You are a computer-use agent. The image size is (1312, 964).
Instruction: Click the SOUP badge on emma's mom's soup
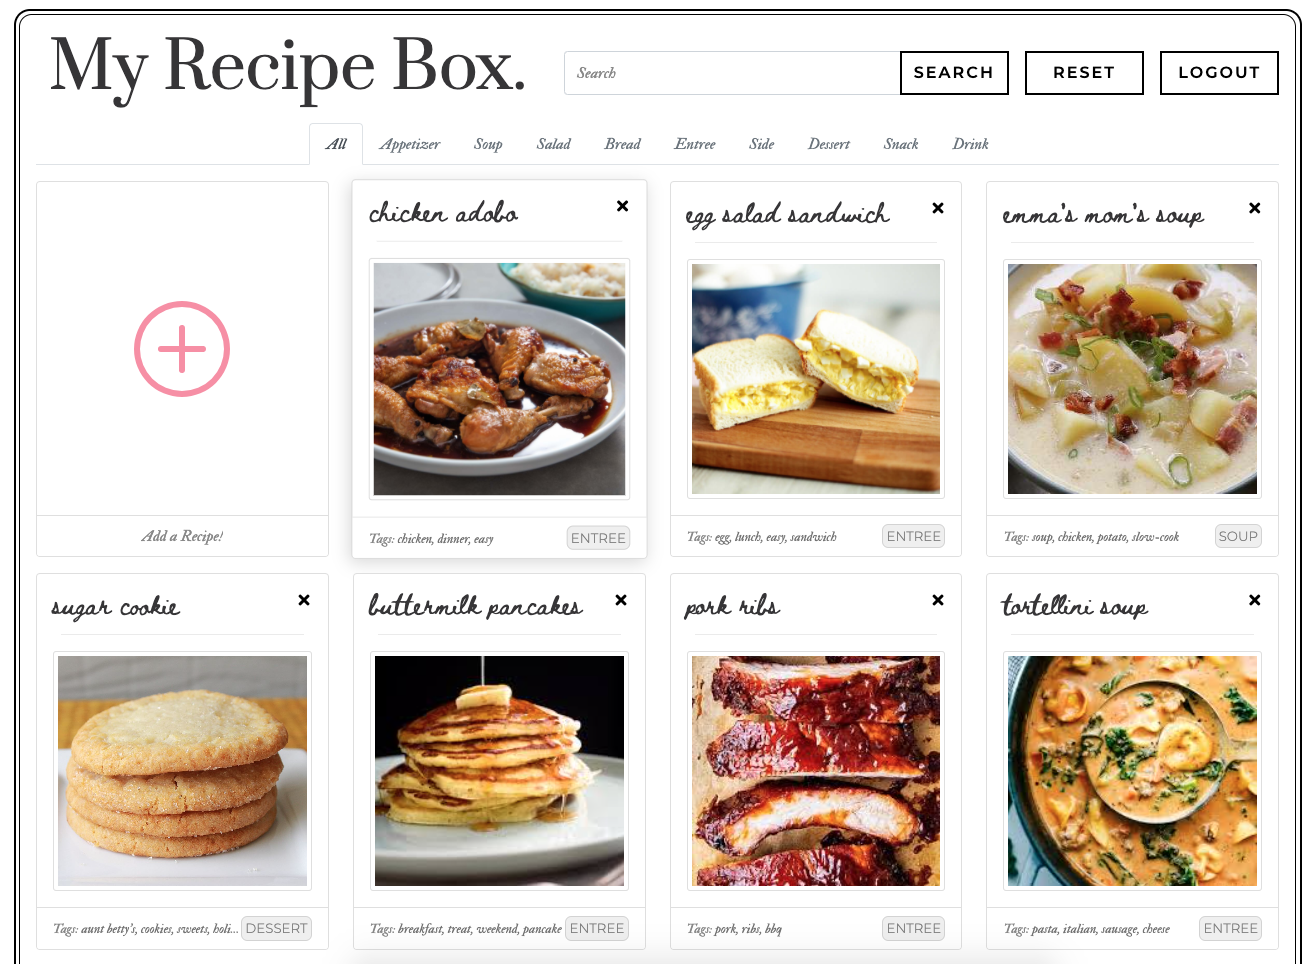coord(1238,536)
